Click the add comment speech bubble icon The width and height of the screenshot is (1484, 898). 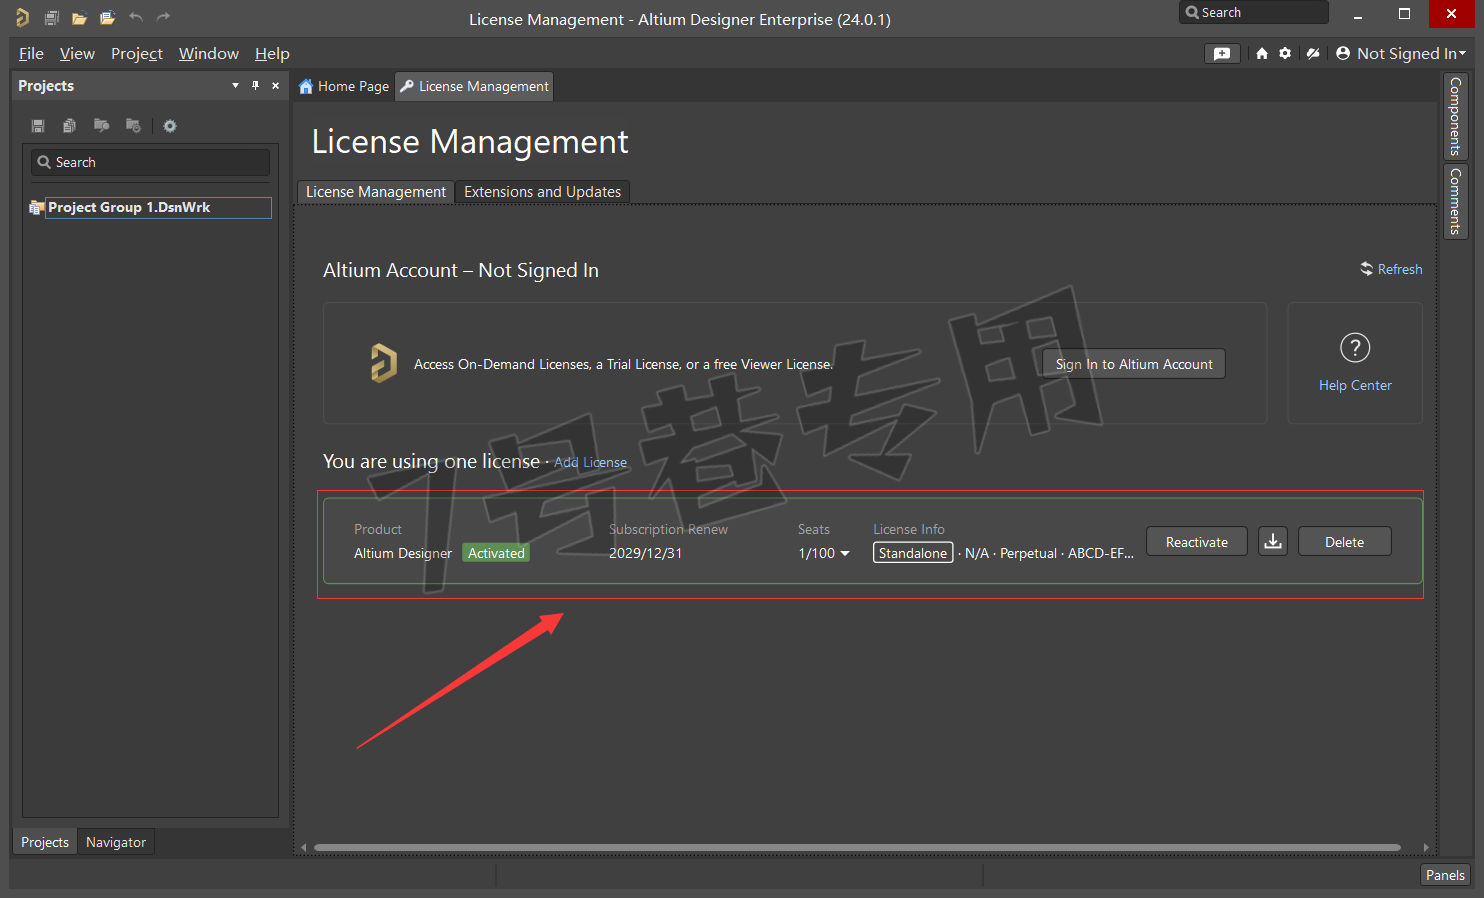1222,54
